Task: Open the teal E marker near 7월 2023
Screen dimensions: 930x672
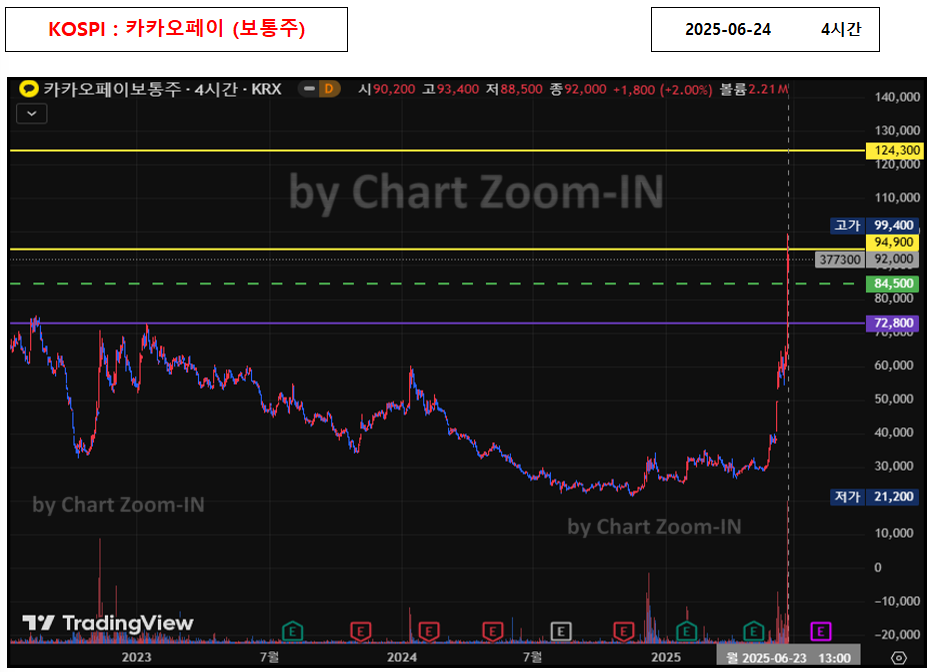Action: (x=292, y=631)
